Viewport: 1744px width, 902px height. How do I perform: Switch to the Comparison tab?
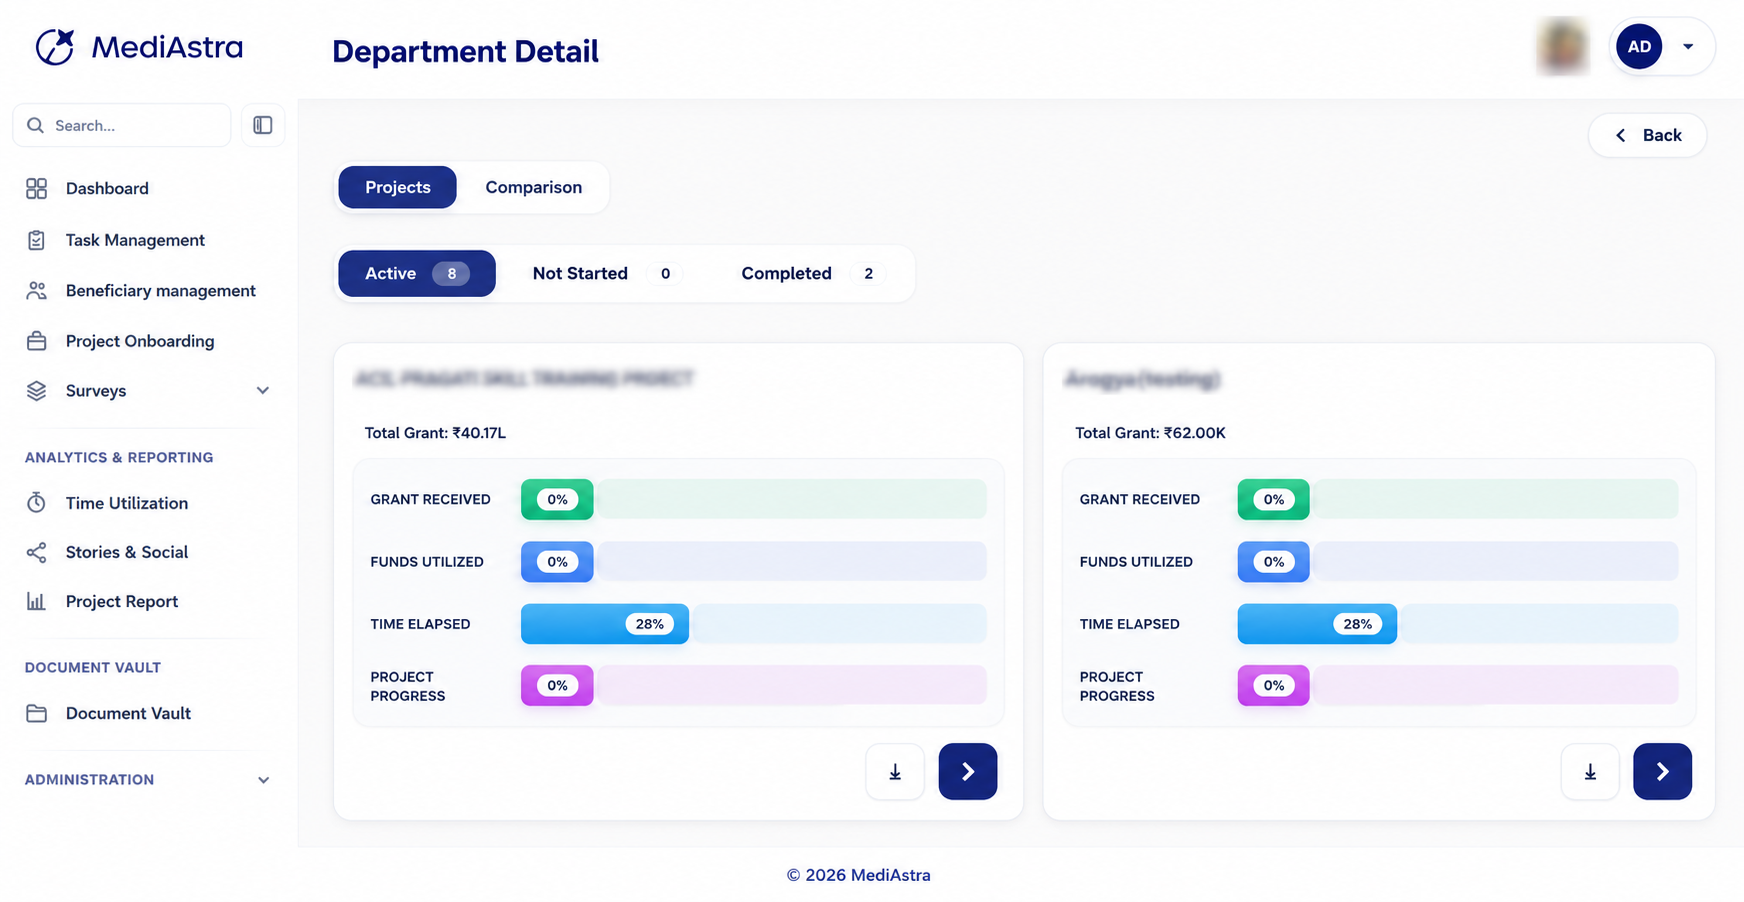point(533,187)
